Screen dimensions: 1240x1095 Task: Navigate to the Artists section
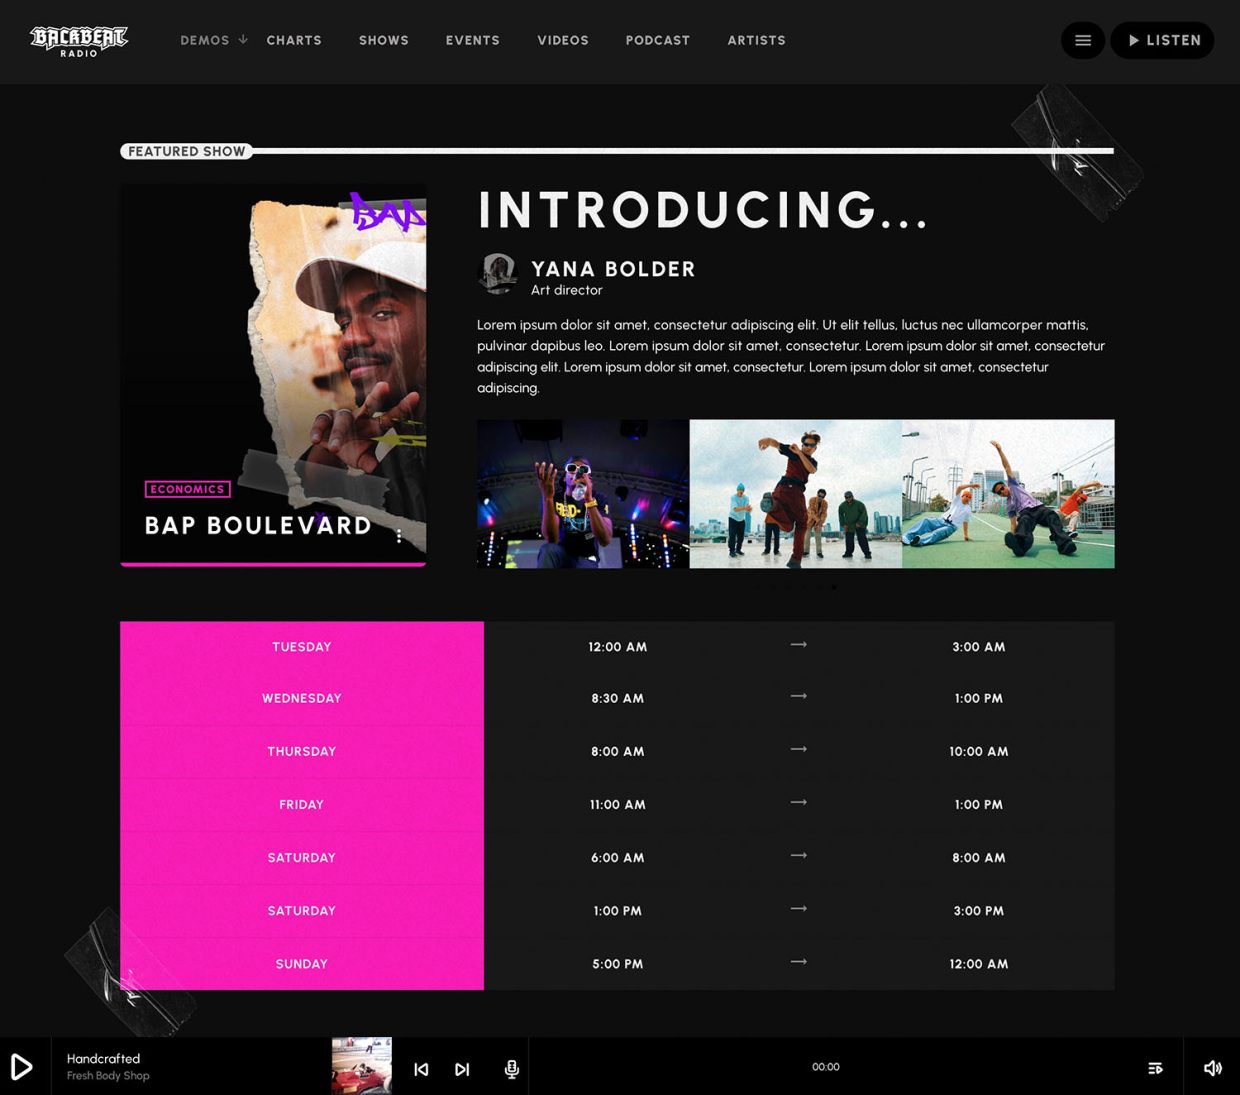(756, 40)
